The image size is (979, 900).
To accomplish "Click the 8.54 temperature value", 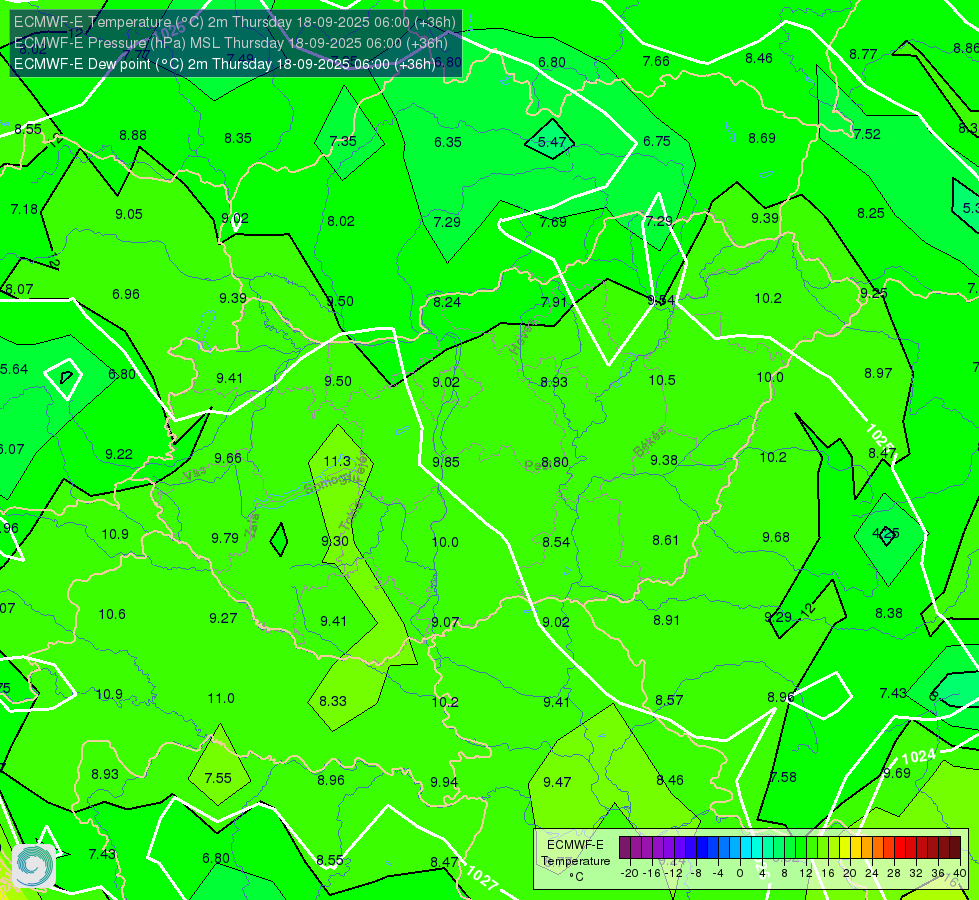I will [x=556, y=541].
